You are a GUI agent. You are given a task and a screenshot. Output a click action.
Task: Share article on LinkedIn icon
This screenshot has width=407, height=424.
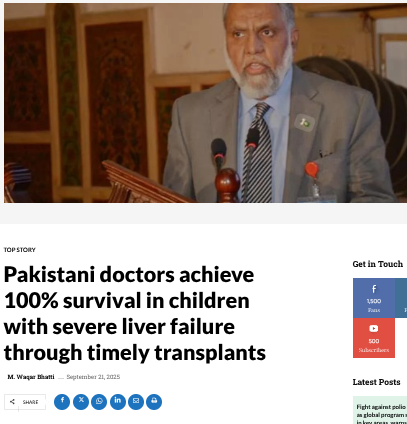pos(118,402)
